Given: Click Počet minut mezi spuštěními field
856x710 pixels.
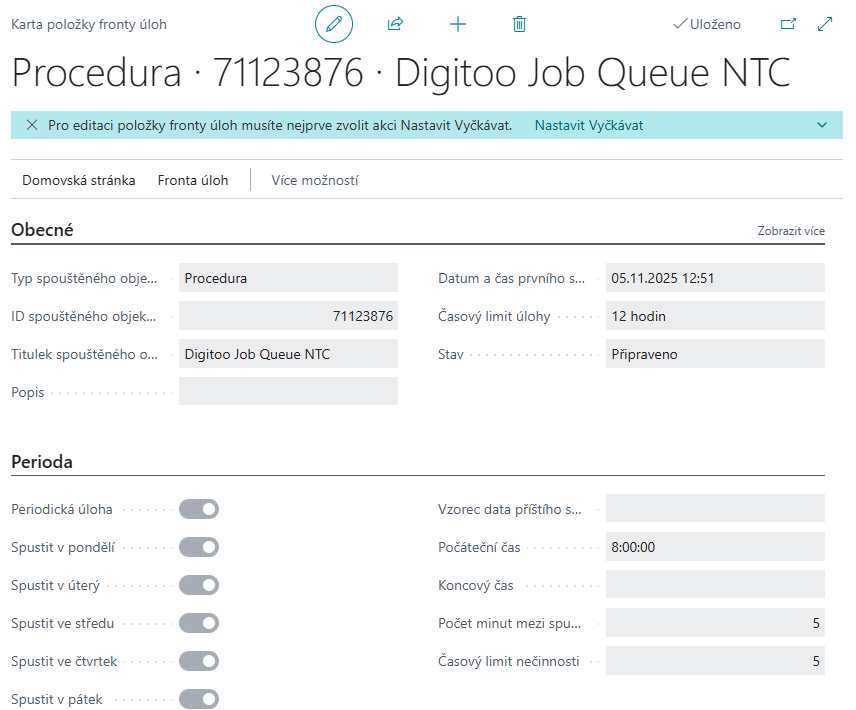Looking at the screenshot, I should point(715,623).
